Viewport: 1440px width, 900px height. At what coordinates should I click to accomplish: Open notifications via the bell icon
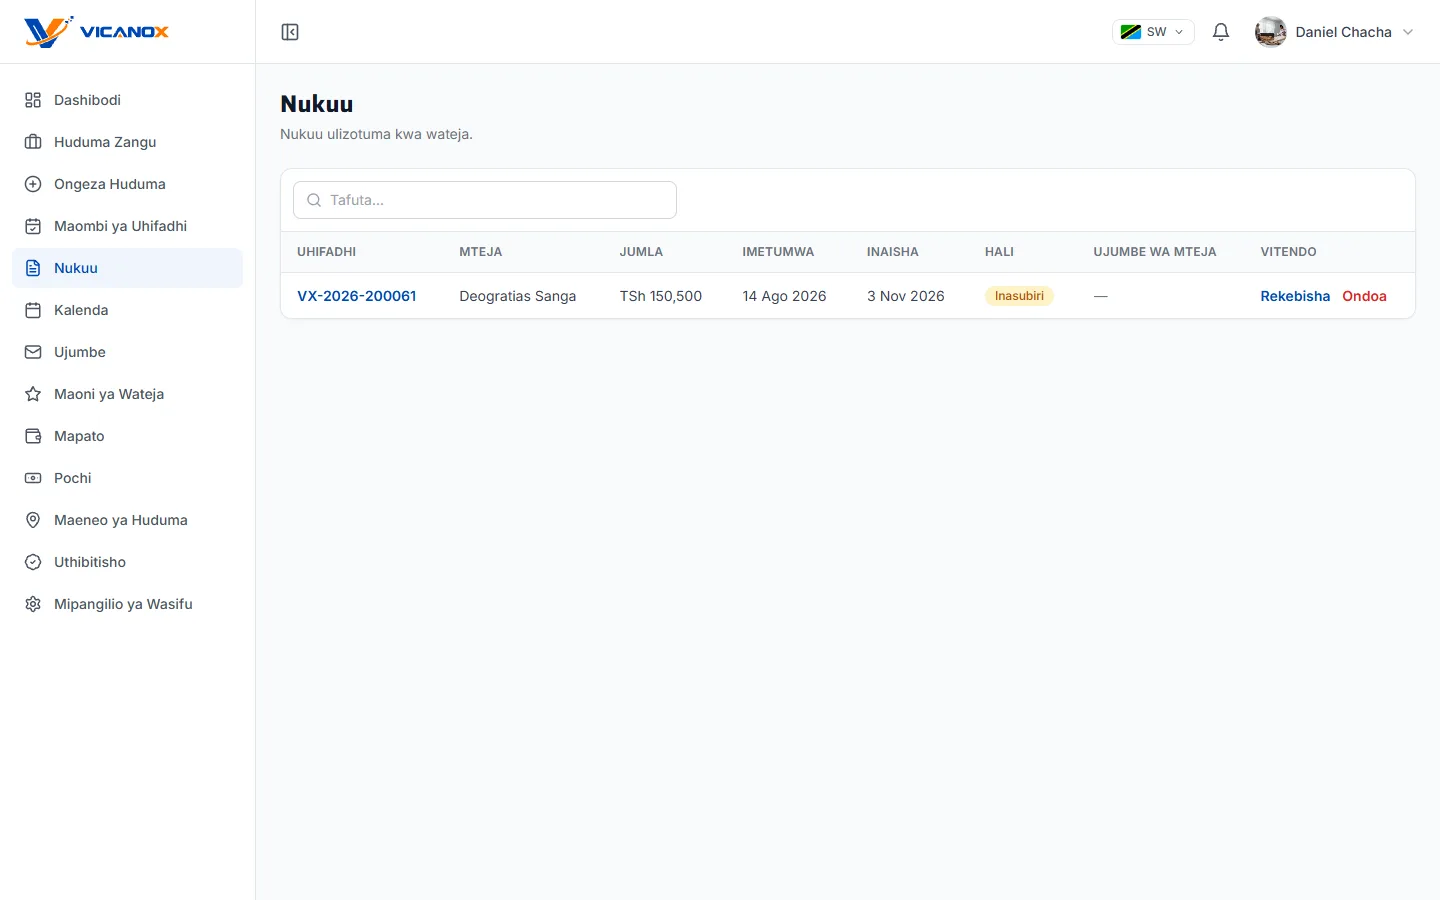(x=1221, y=32)
